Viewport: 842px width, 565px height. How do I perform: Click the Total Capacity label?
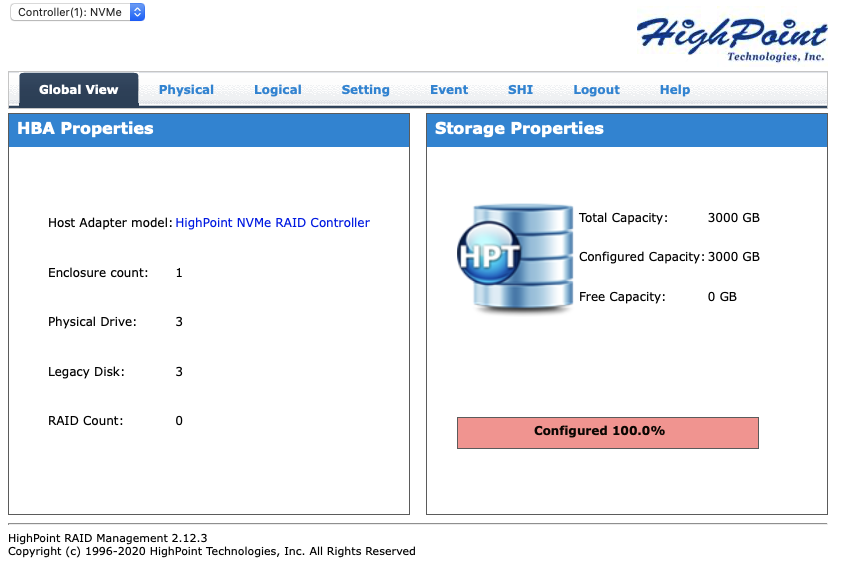(x=623, y=218)
